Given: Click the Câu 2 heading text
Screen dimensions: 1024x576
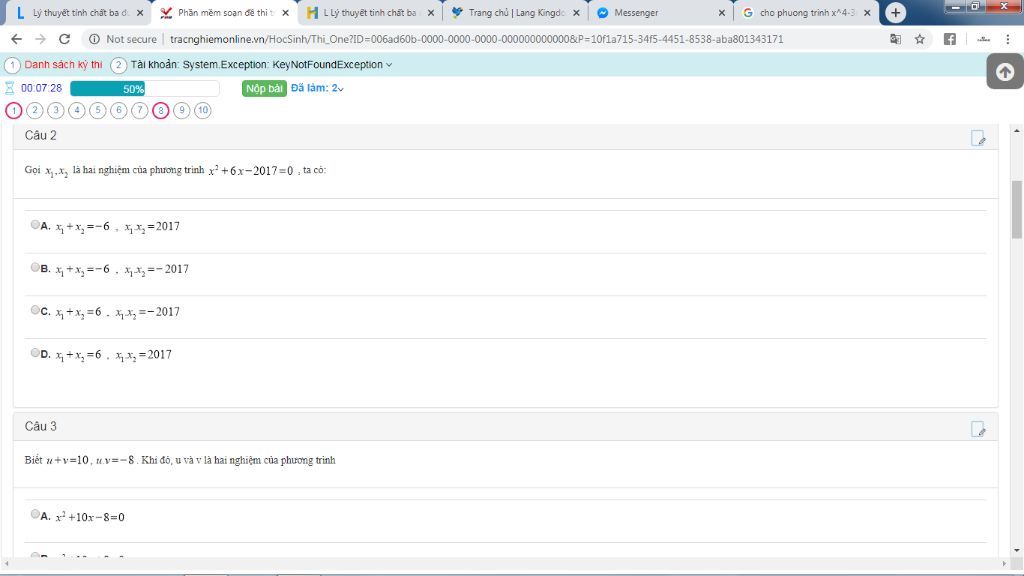Looking at the screenshot, I should pyautogui.click(x=40, y=135).
